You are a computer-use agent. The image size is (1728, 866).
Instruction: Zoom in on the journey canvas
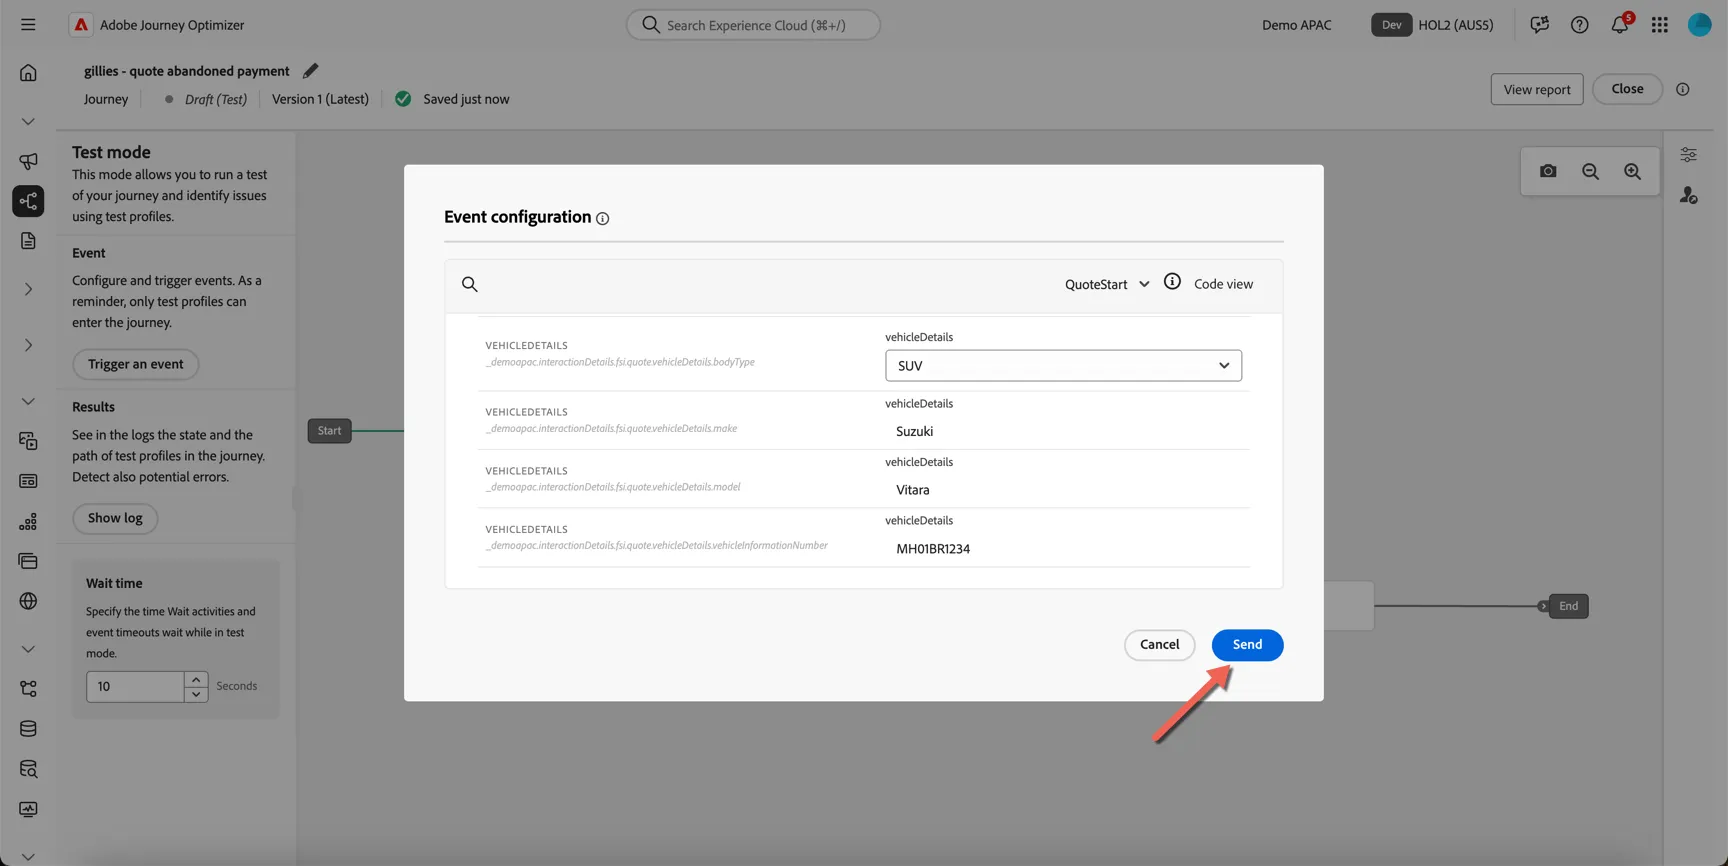coord(1632,171)
